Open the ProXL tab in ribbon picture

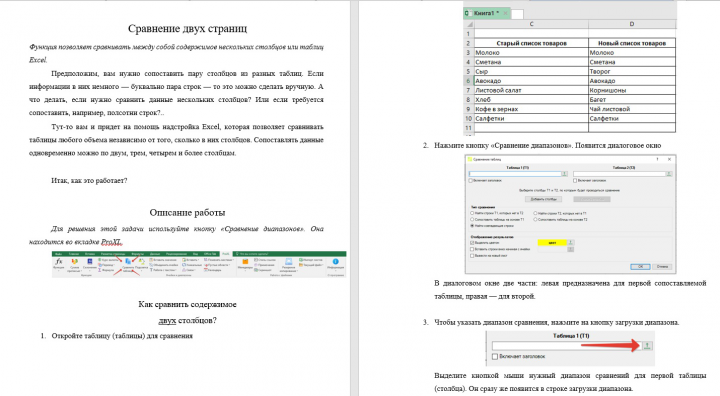tap(225, 254)
